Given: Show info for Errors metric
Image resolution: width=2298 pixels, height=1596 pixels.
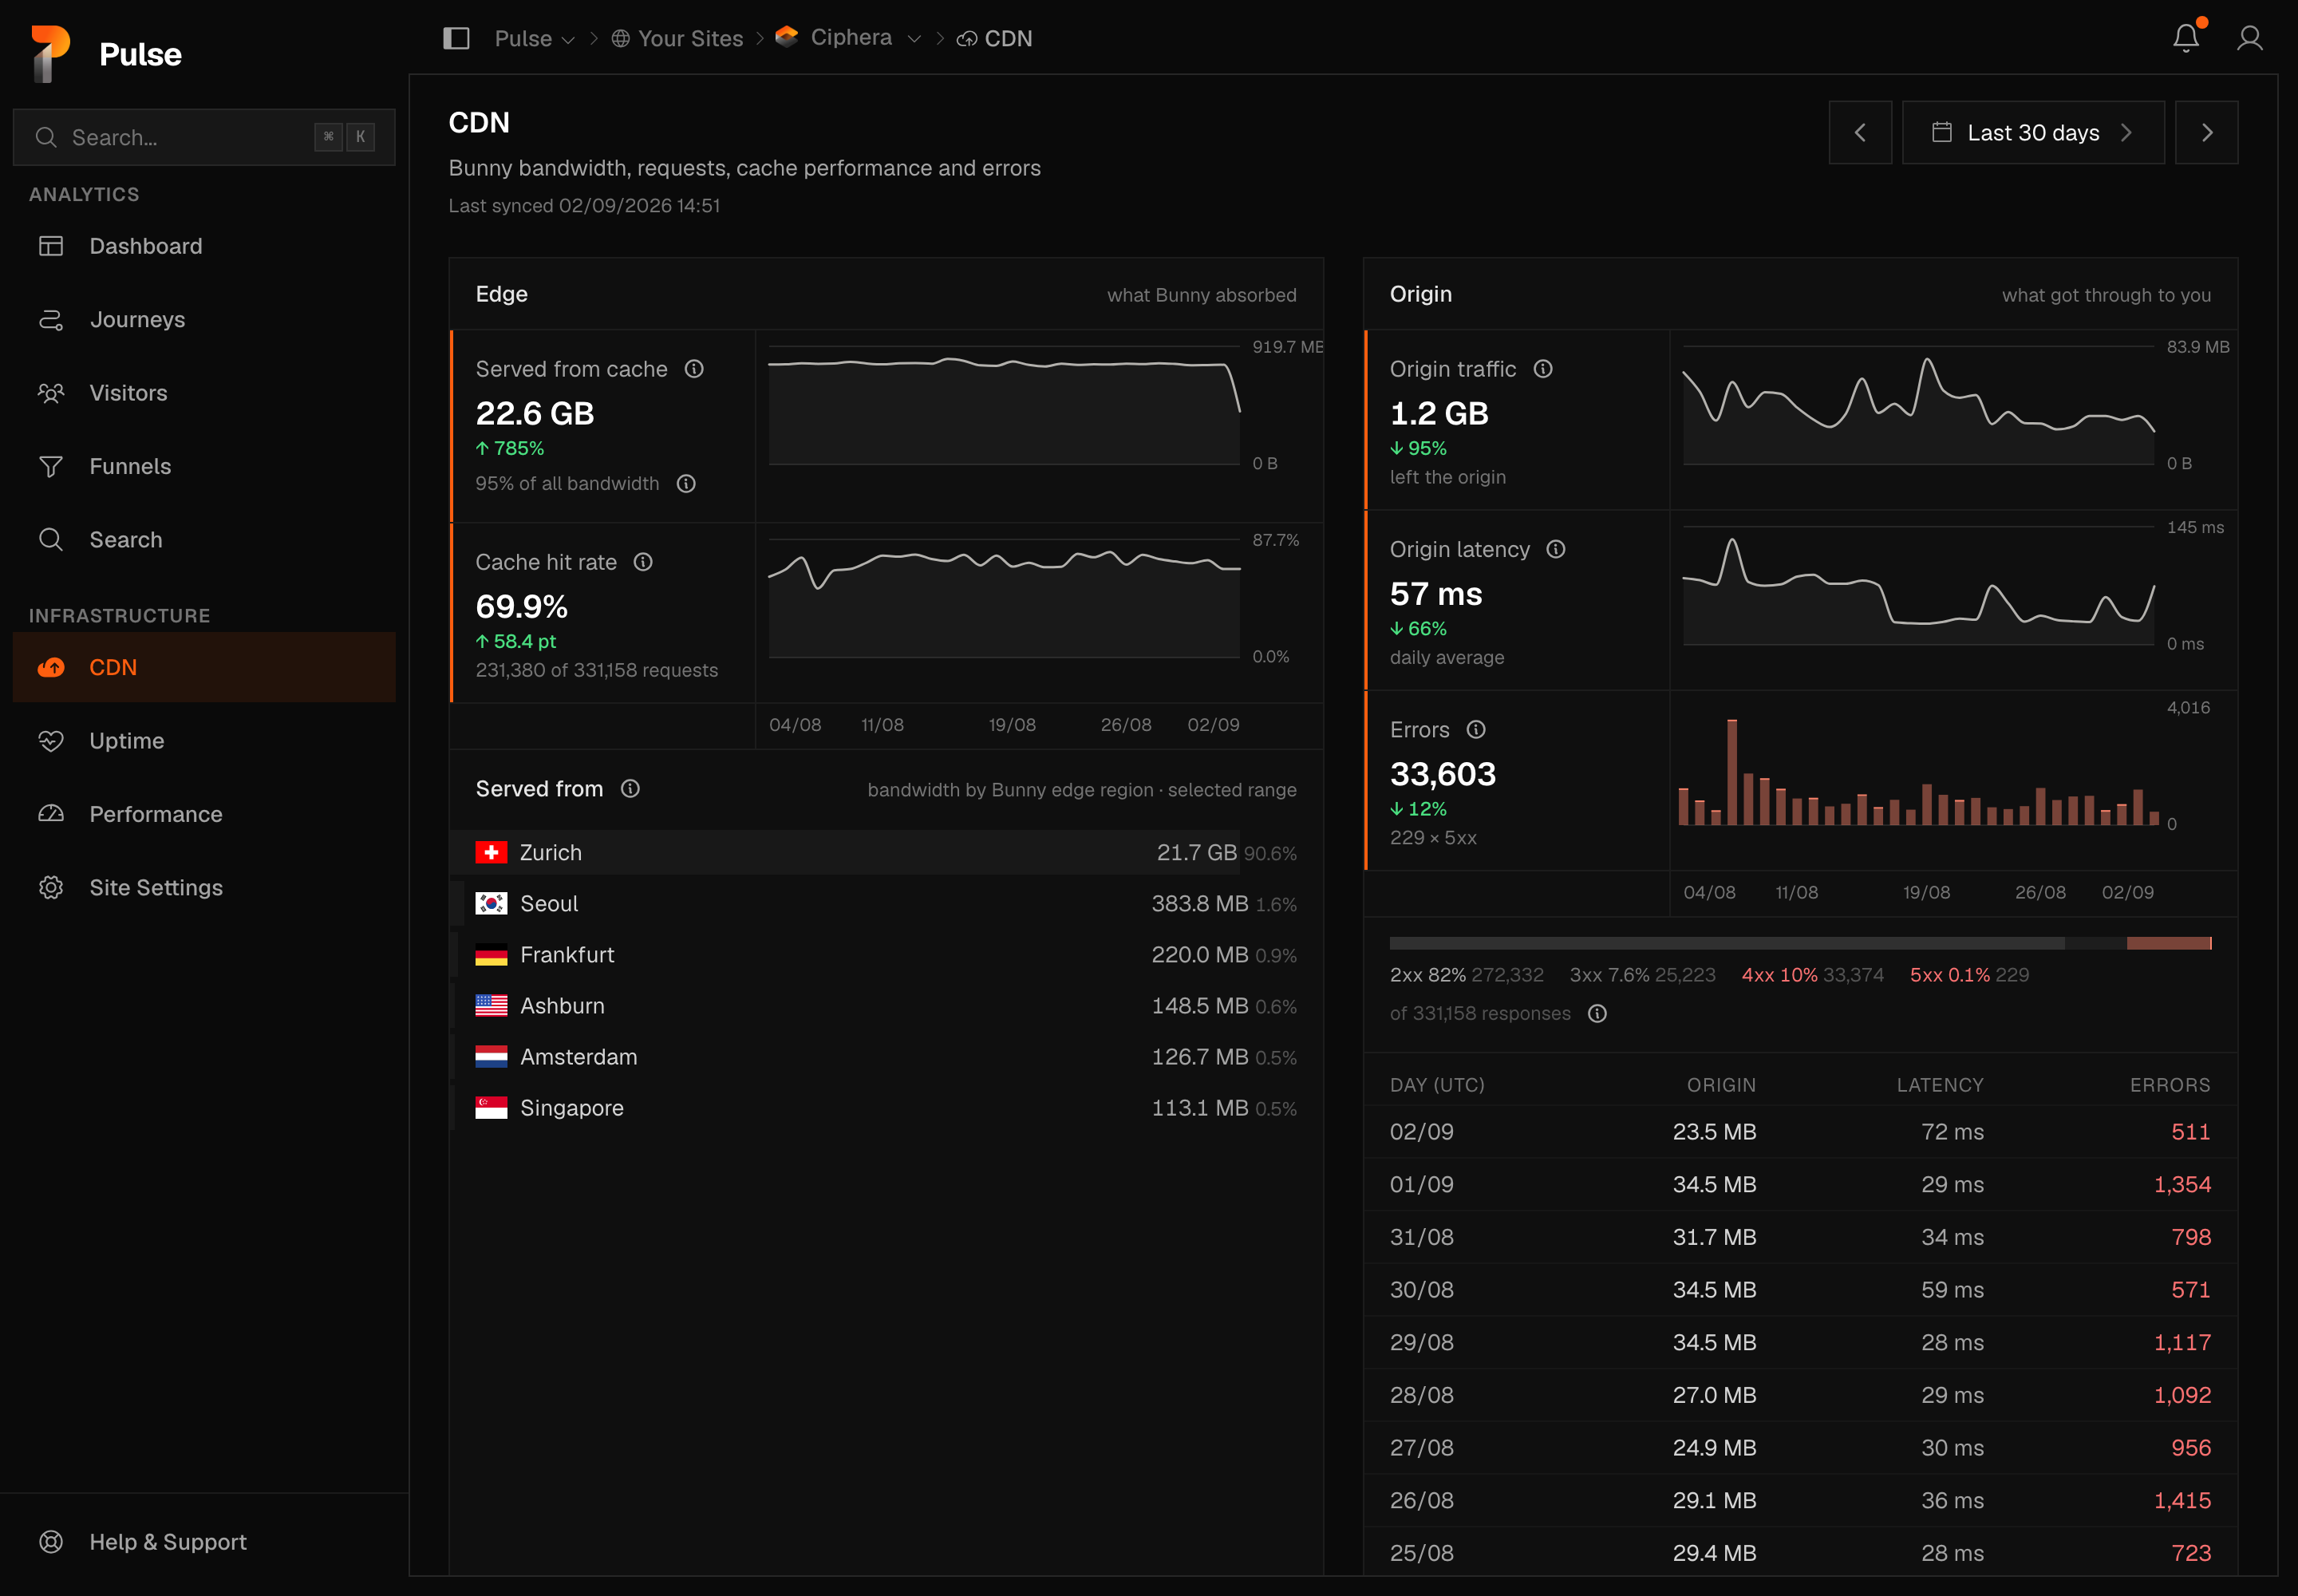Looking at the screenshot, I should pos(1476,730).
